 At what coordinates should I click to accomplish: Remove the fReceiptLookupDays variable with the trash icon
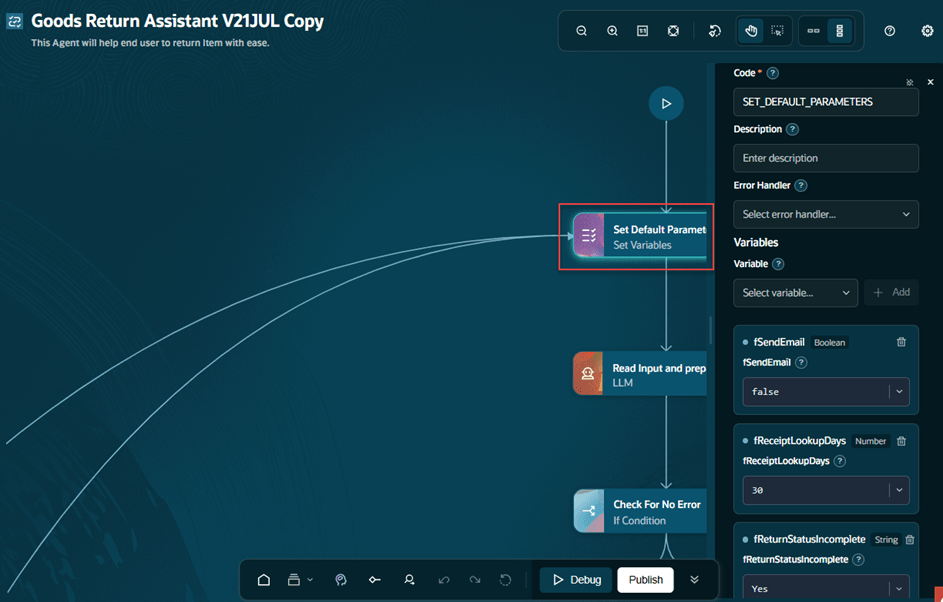pos(901,441)
